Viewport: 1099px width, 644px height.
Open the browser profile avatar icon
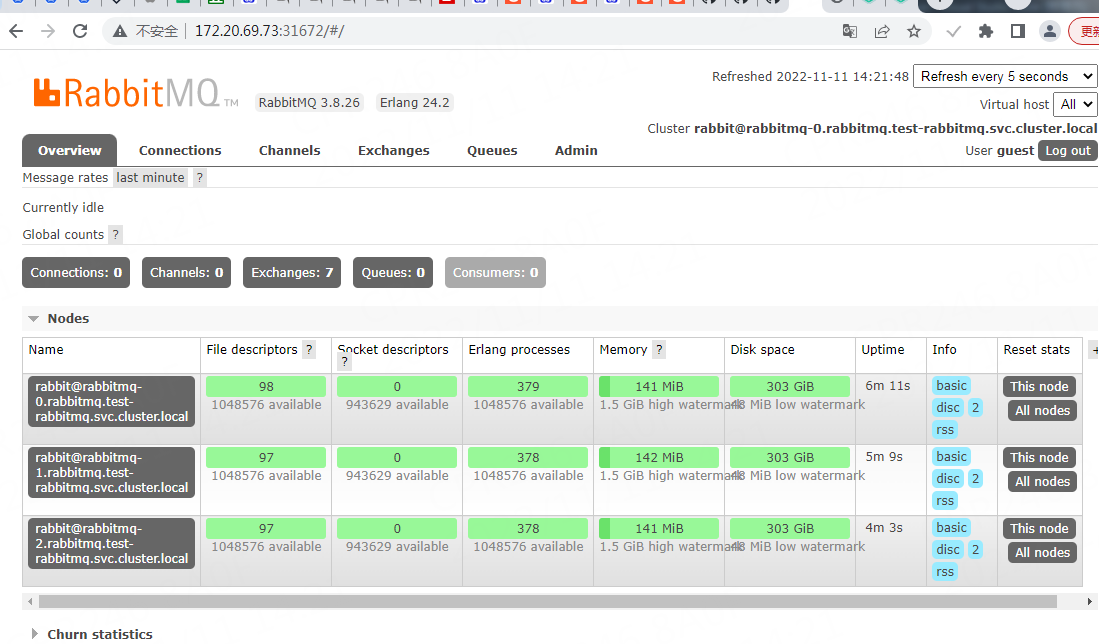point(1050,31)
